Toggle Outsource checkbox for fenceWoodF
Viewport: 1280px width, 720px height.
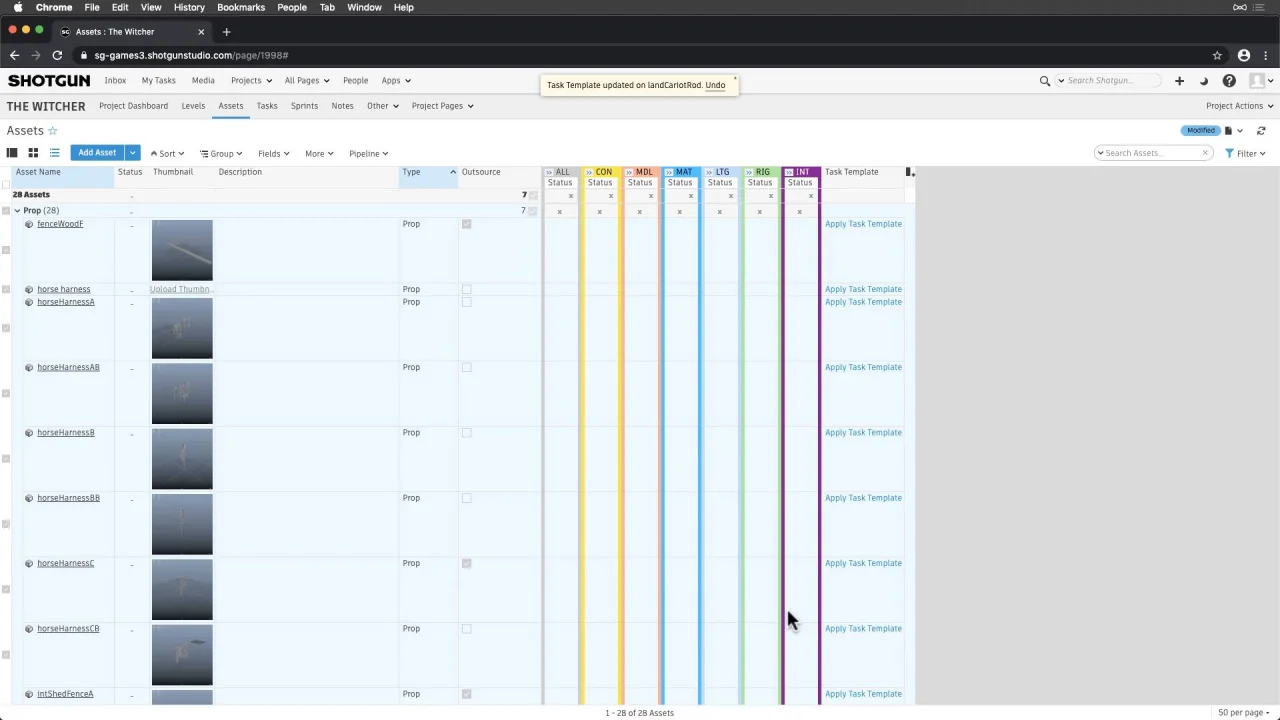[466, 224]
